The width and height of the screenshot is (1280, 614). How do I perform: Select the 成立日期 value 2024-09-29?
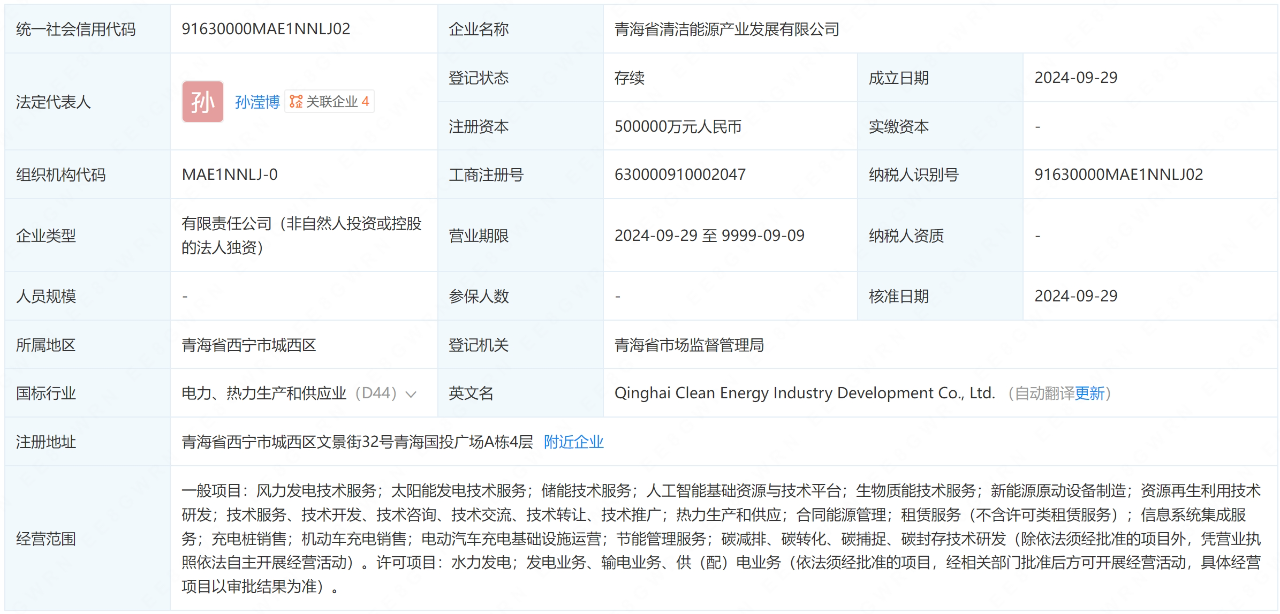[x=1076, y=78]
